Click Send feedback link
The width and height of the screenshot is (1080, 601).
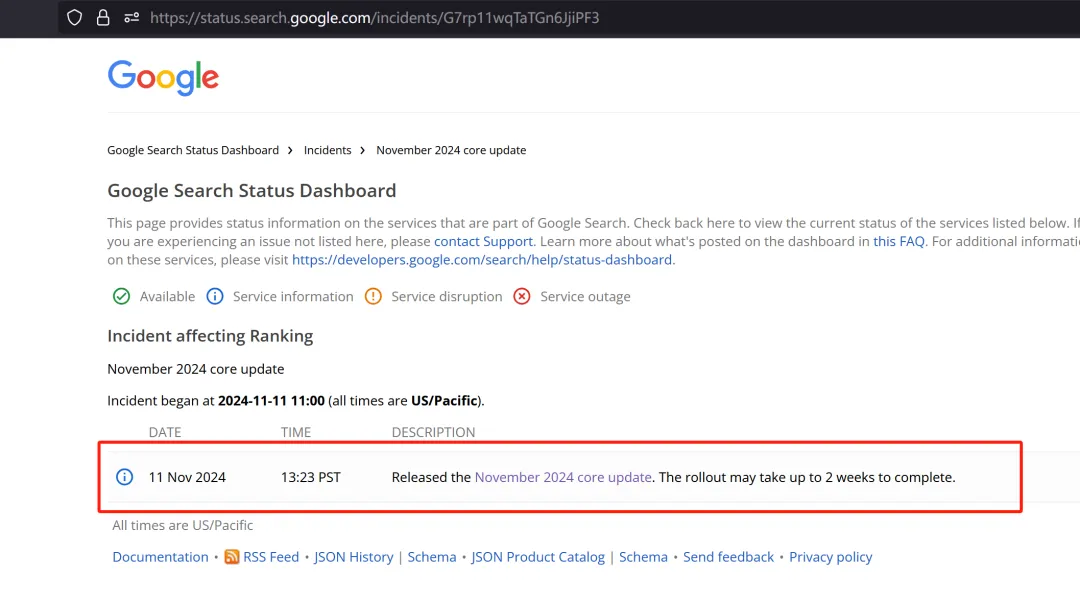point(729,557)
